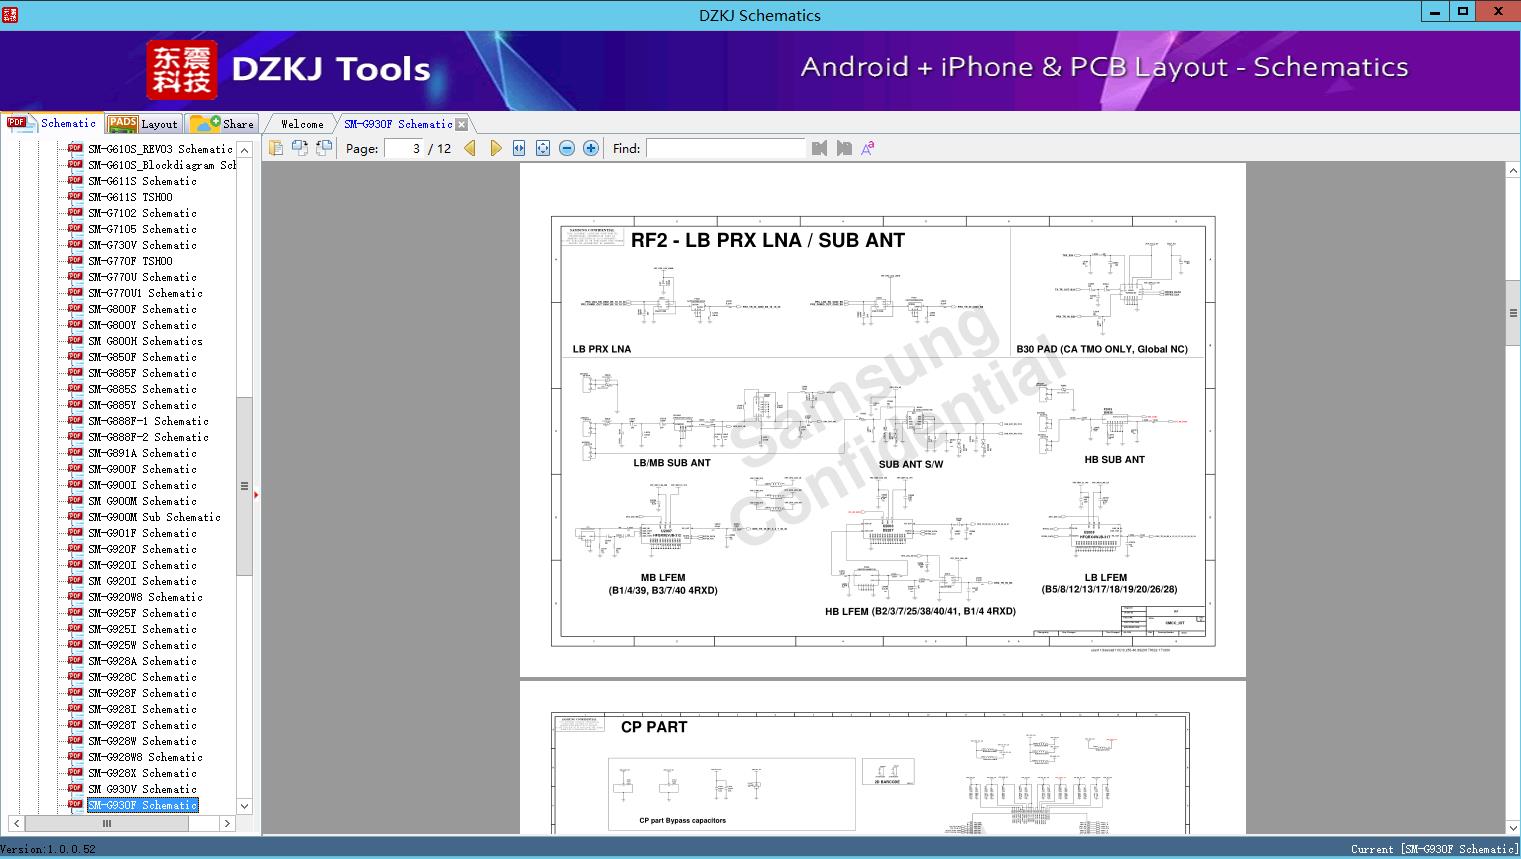Image resolution: width=1521 pixels, height=859 pixels.
Task: Click the document view scroll-up arrow
Action: (1513, 171)
